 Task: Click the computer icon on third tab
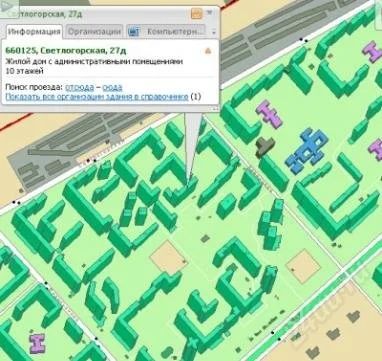134,32
